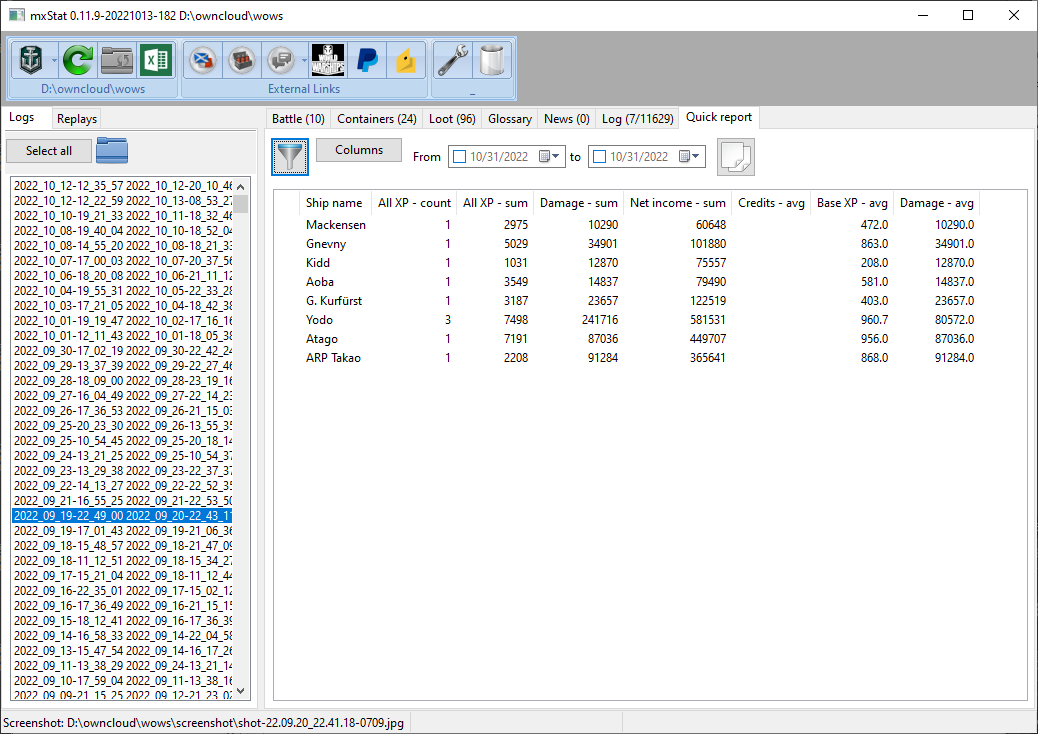This screenshot has height=734, width=1038.
Task: Select log entry starting 2022_10_08-19_40_04
Action: (122, 231)
